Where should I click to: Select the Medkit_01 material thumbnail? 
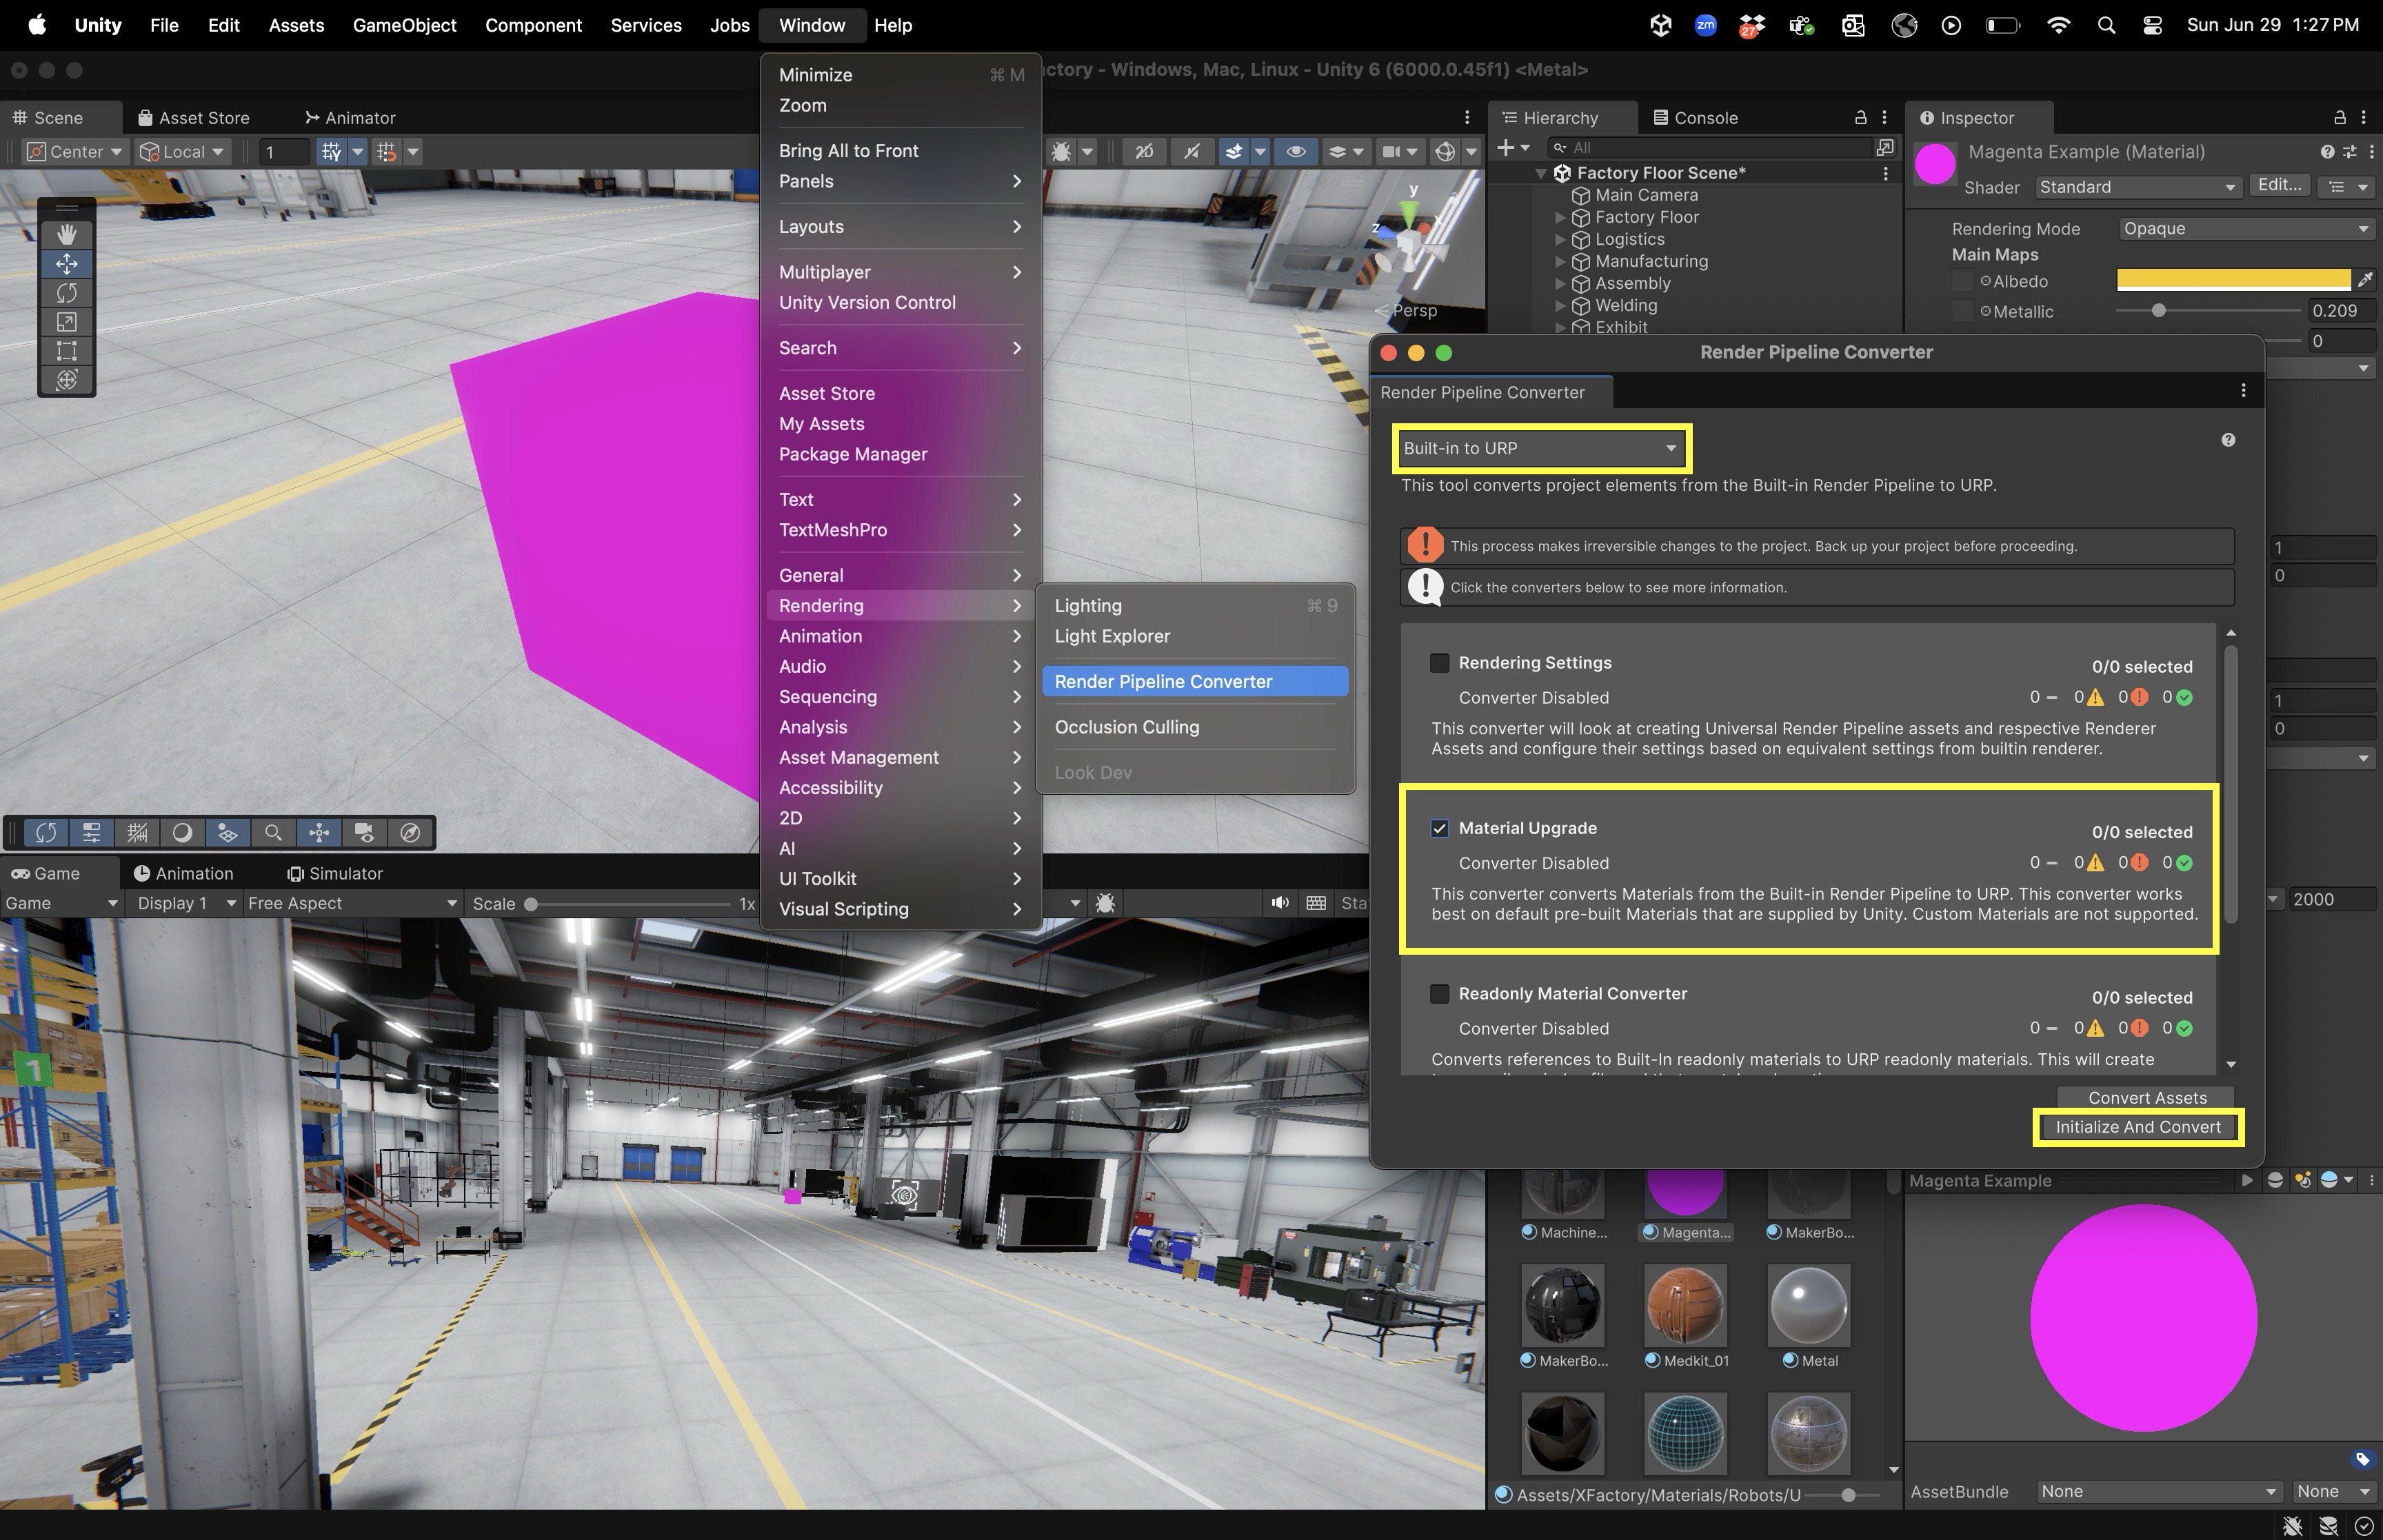[x=1685, y=1306]
